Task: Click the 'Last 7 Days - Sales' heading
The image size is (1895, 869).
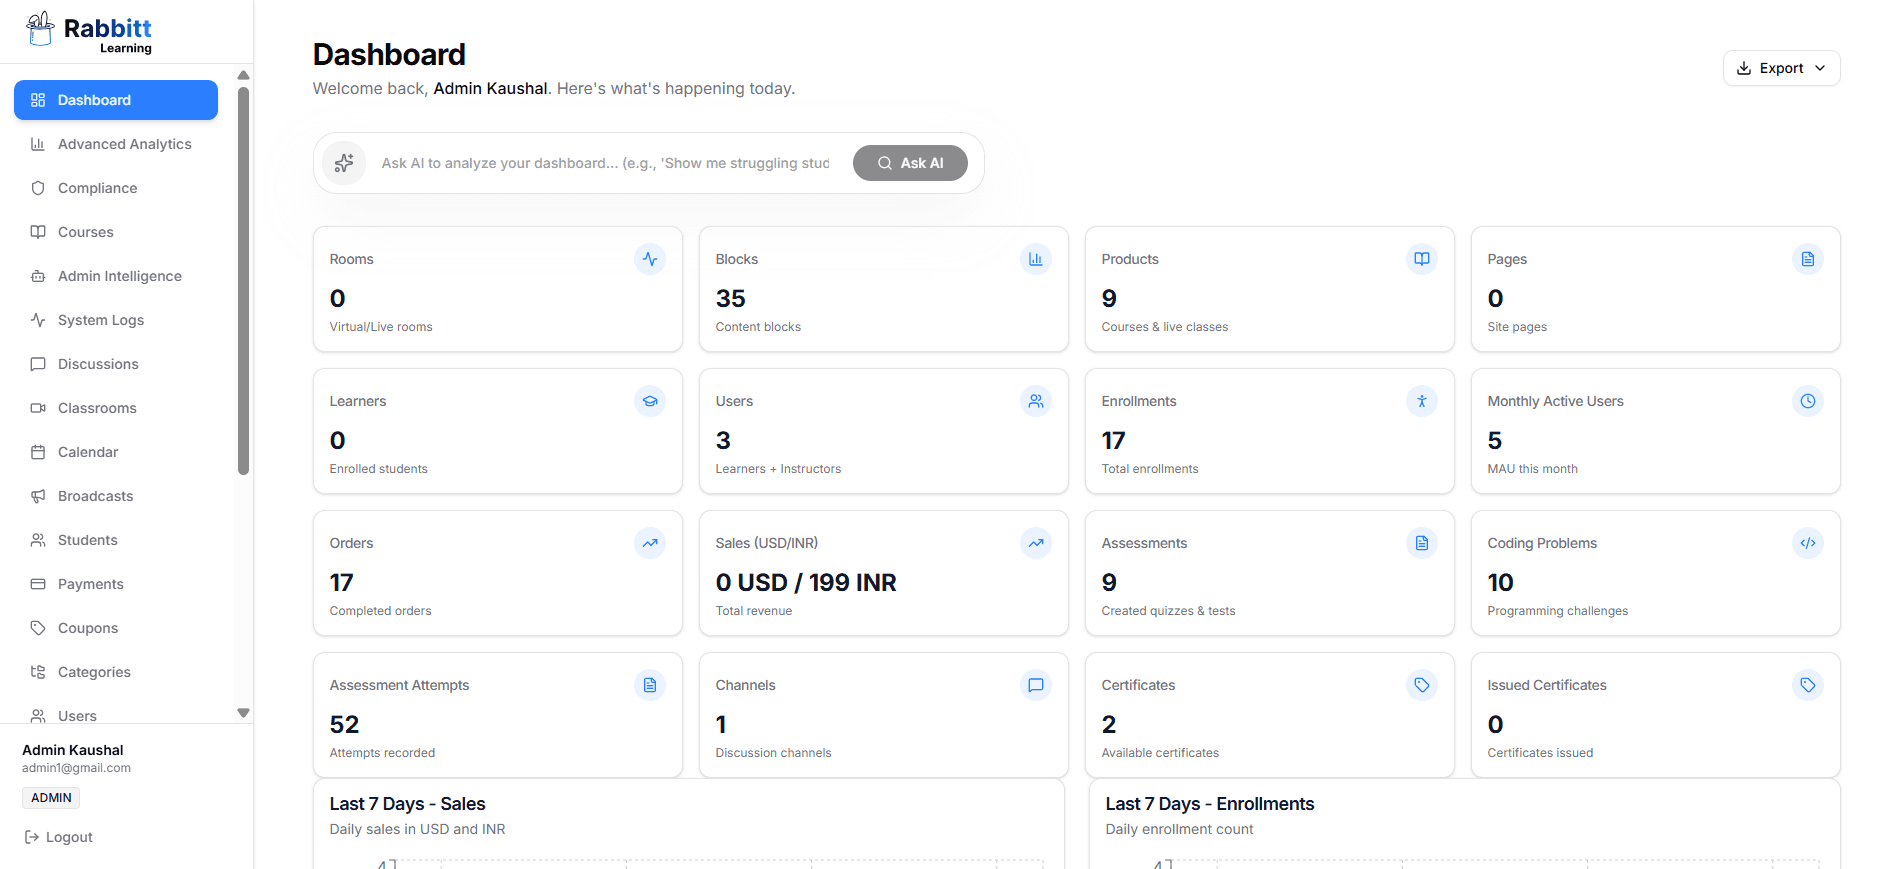Action: tap(407, 804)
